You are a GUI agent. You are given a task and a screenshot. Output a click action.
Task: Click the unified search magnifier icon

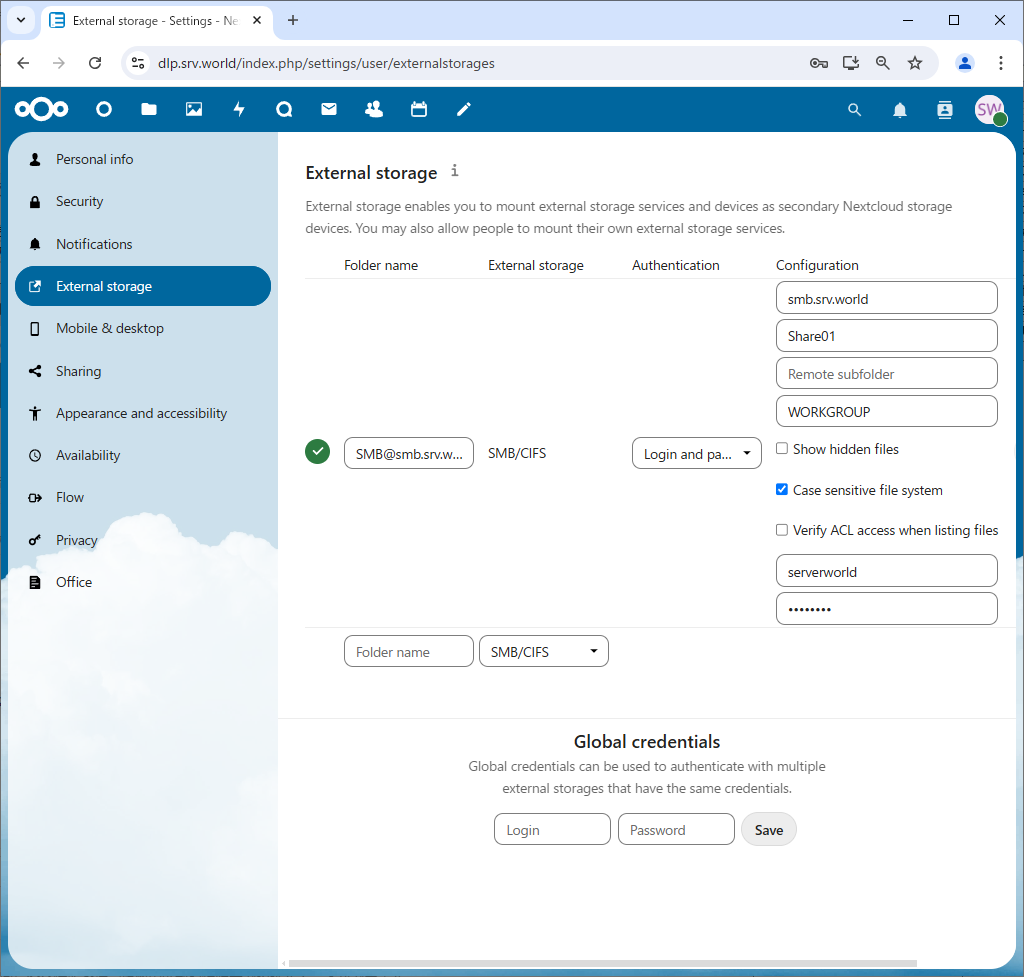point(854,110)
